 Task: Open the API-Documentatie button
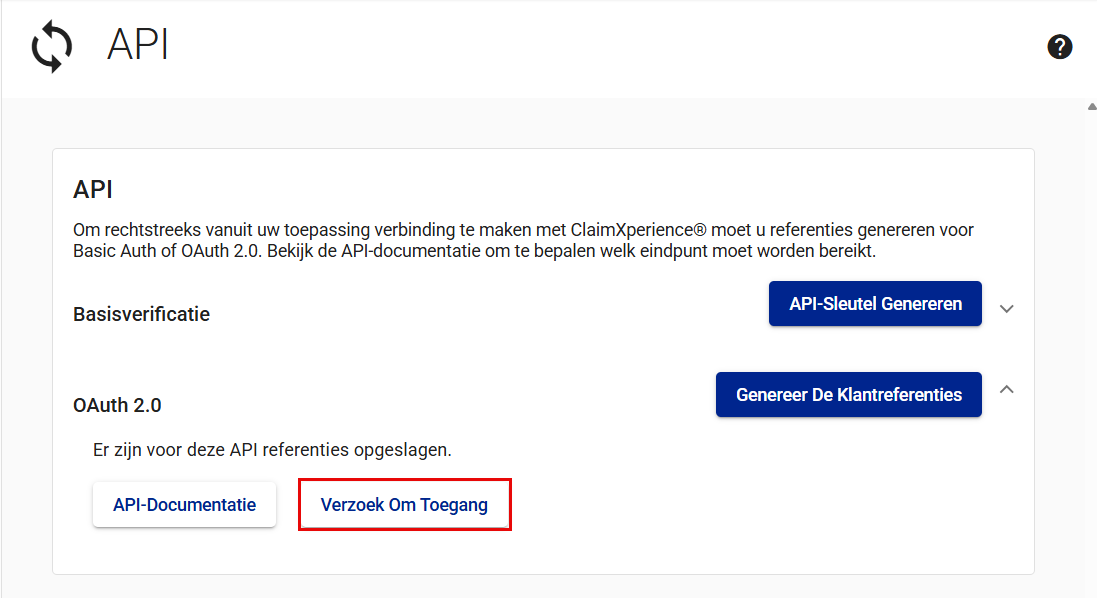pyautogui.click(x=184, y=505)
